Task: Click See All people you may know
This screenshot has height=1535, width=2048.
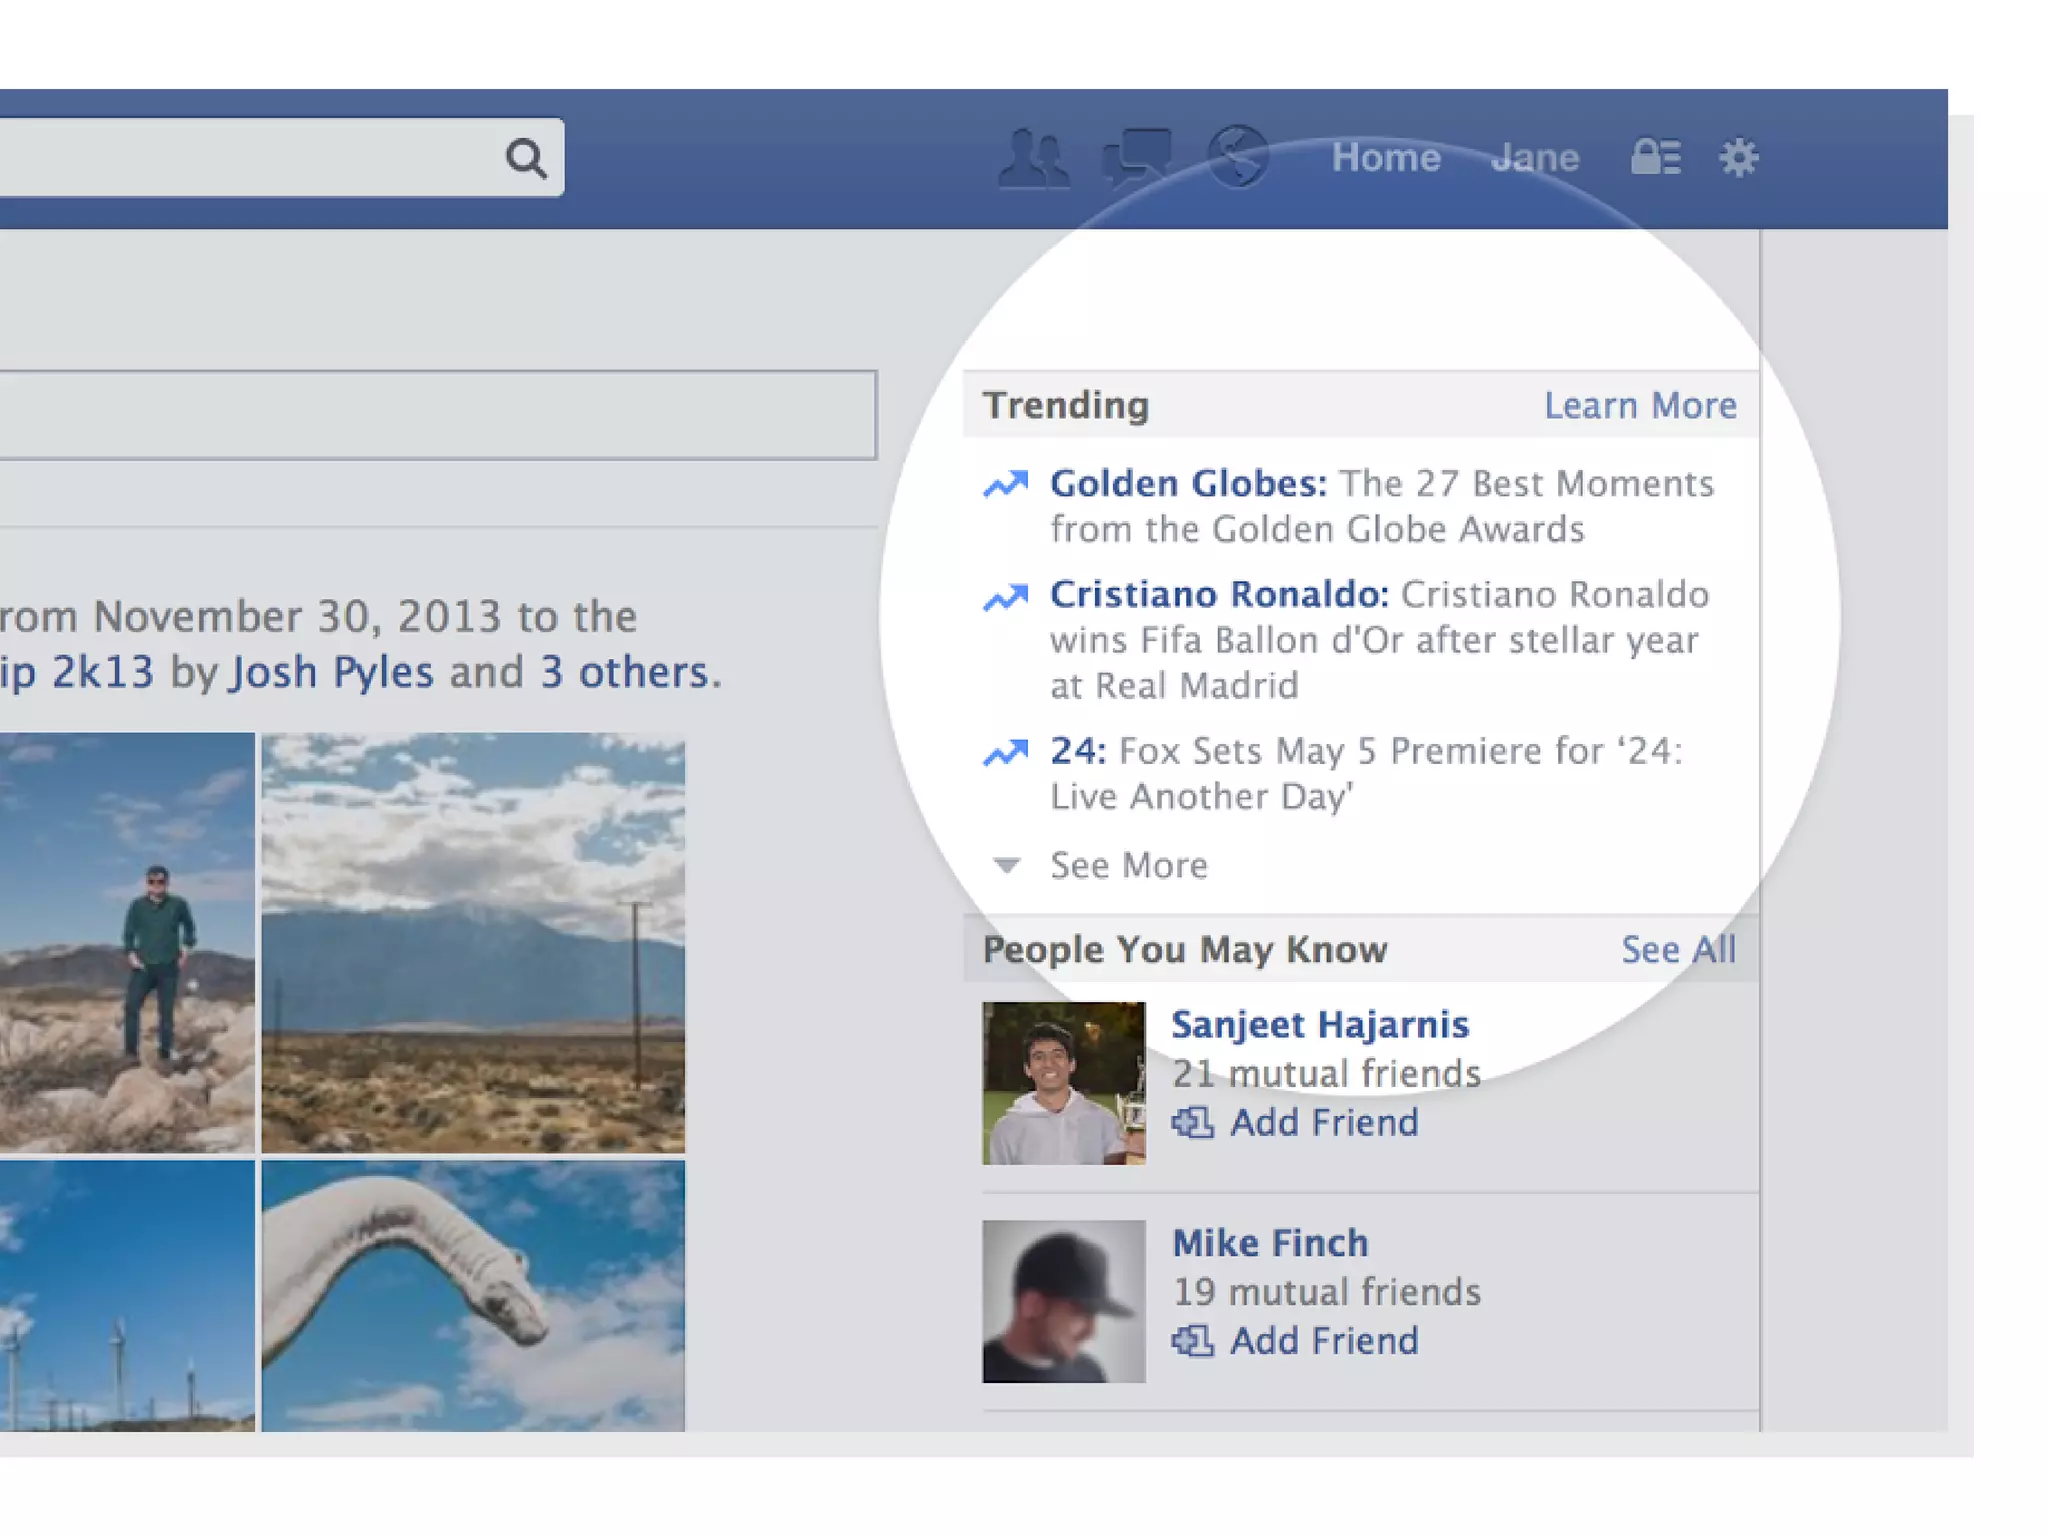Action: click(x=1677, y=949)
